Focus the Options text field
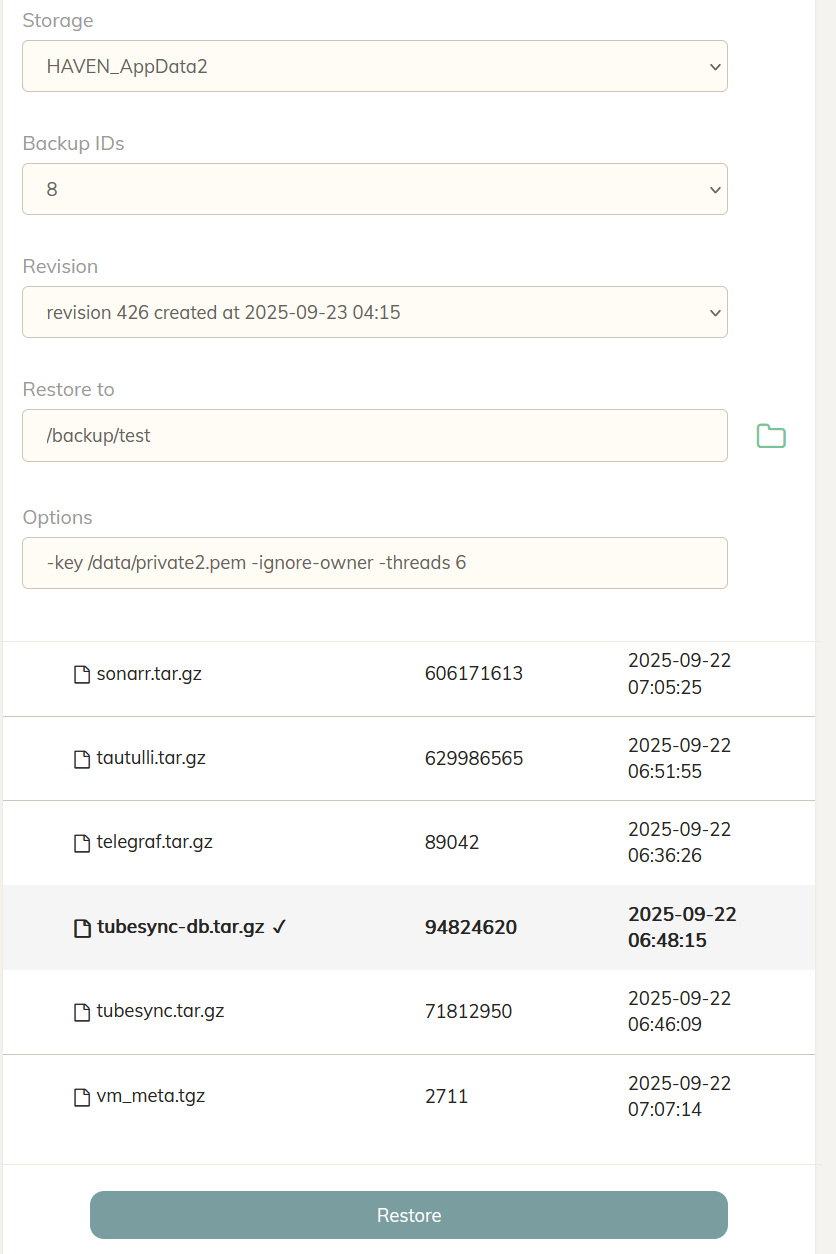Image resolution: width=836 pixels, height=1254 pixels. [374, 563]
